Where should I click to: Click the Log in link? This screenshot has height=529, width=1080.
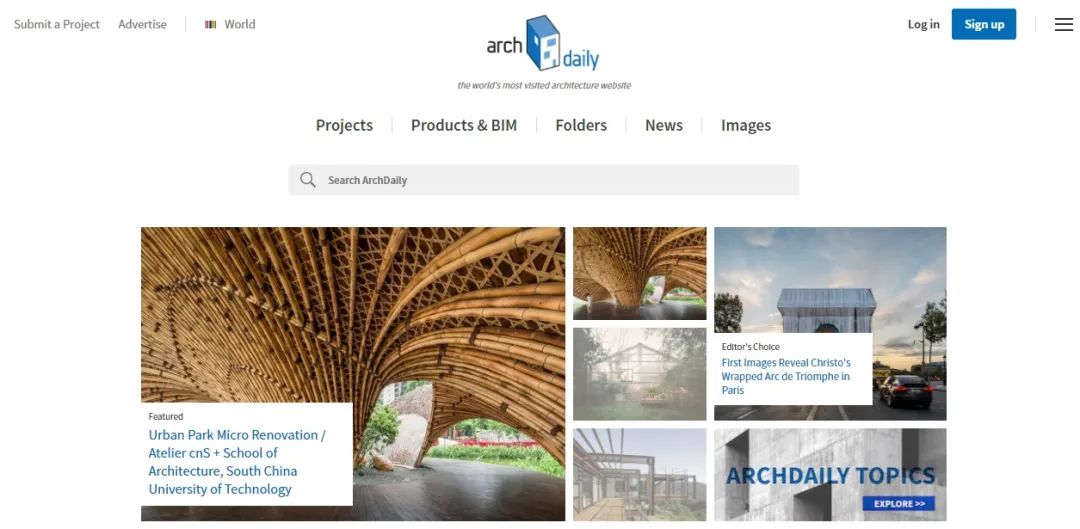click(x=923, y=24)
